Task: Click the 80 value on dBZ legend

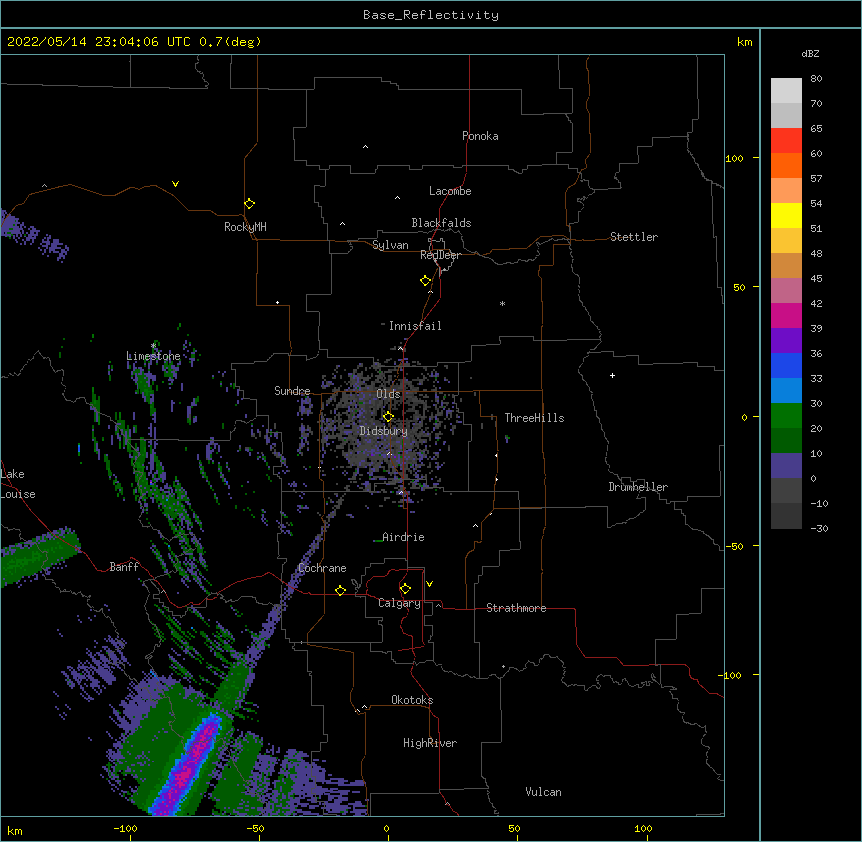Action: pos(816,79)
